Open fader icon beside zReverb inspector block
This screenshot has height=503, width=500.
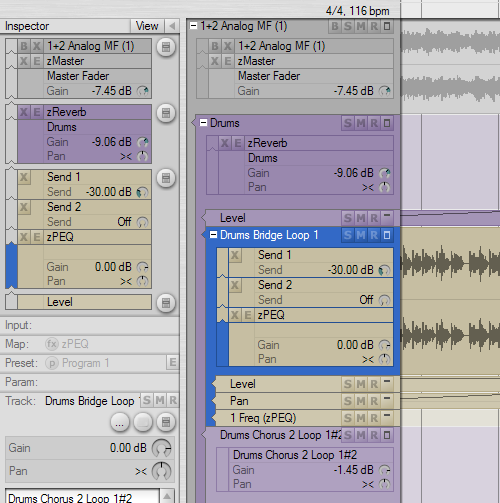click(166, 113)
